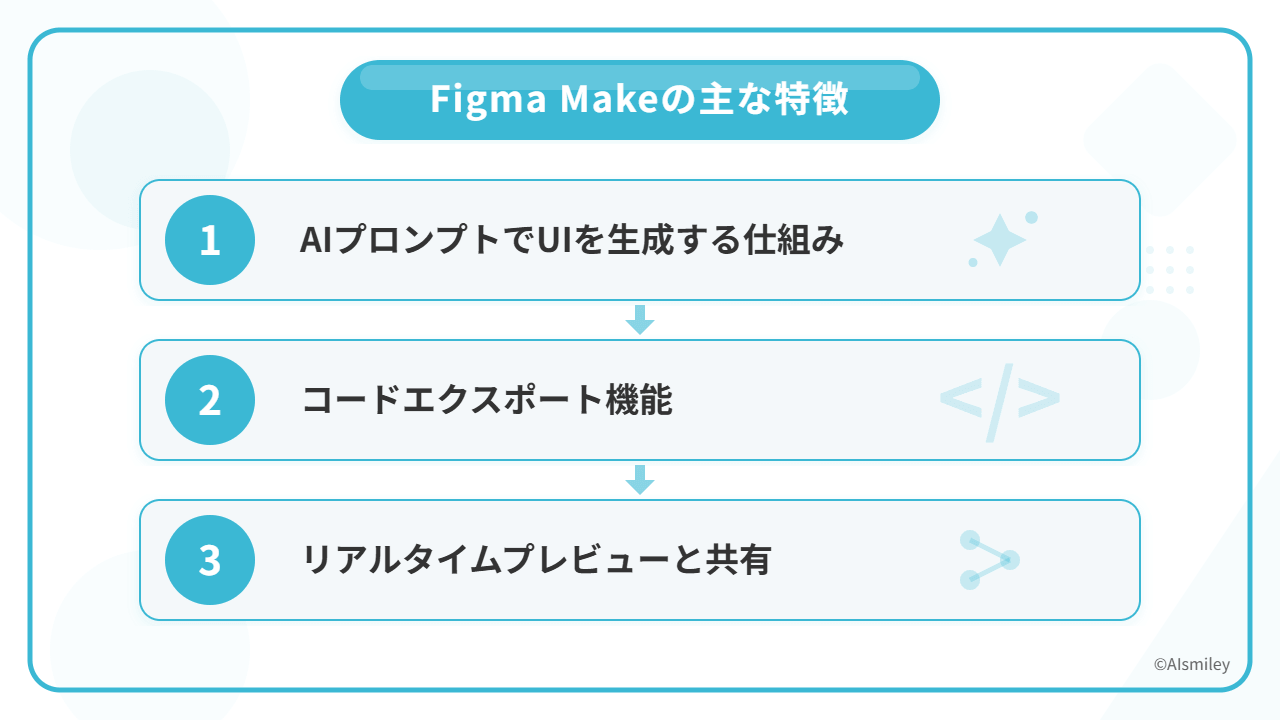Click the small dot above the sparkle
The height and width of the screenshot is (720, 1280).
[x=1031, y=217]
